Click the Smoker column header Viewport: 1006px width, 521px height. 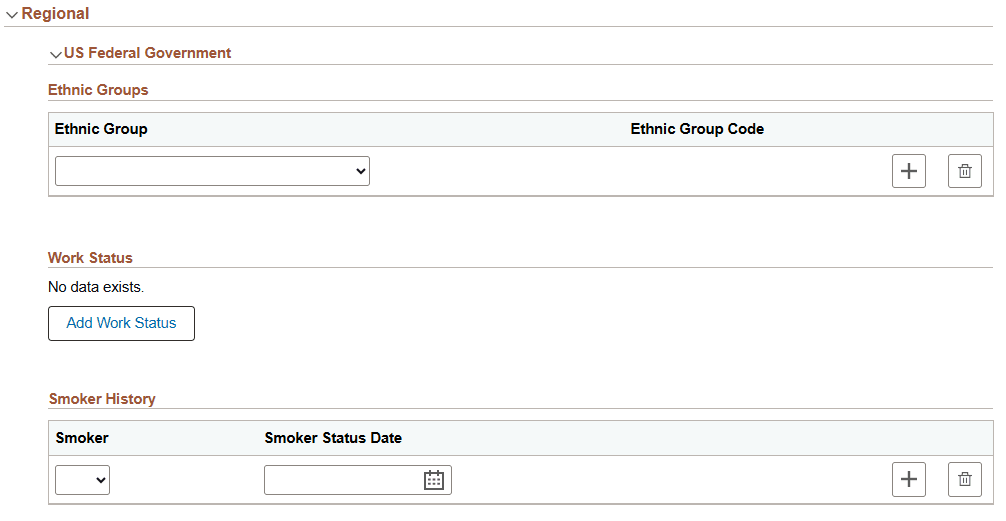click(x=82, y=437)
